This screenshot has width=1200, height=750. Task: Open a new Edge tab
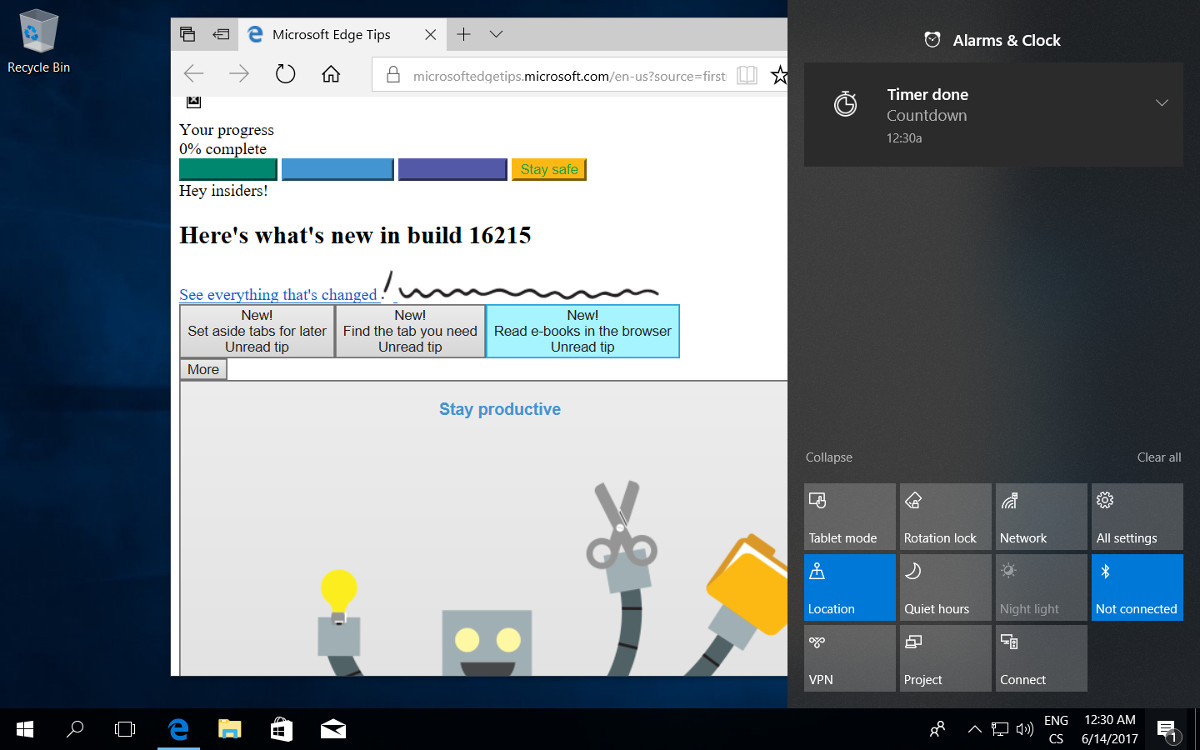[x=463, y=34]
